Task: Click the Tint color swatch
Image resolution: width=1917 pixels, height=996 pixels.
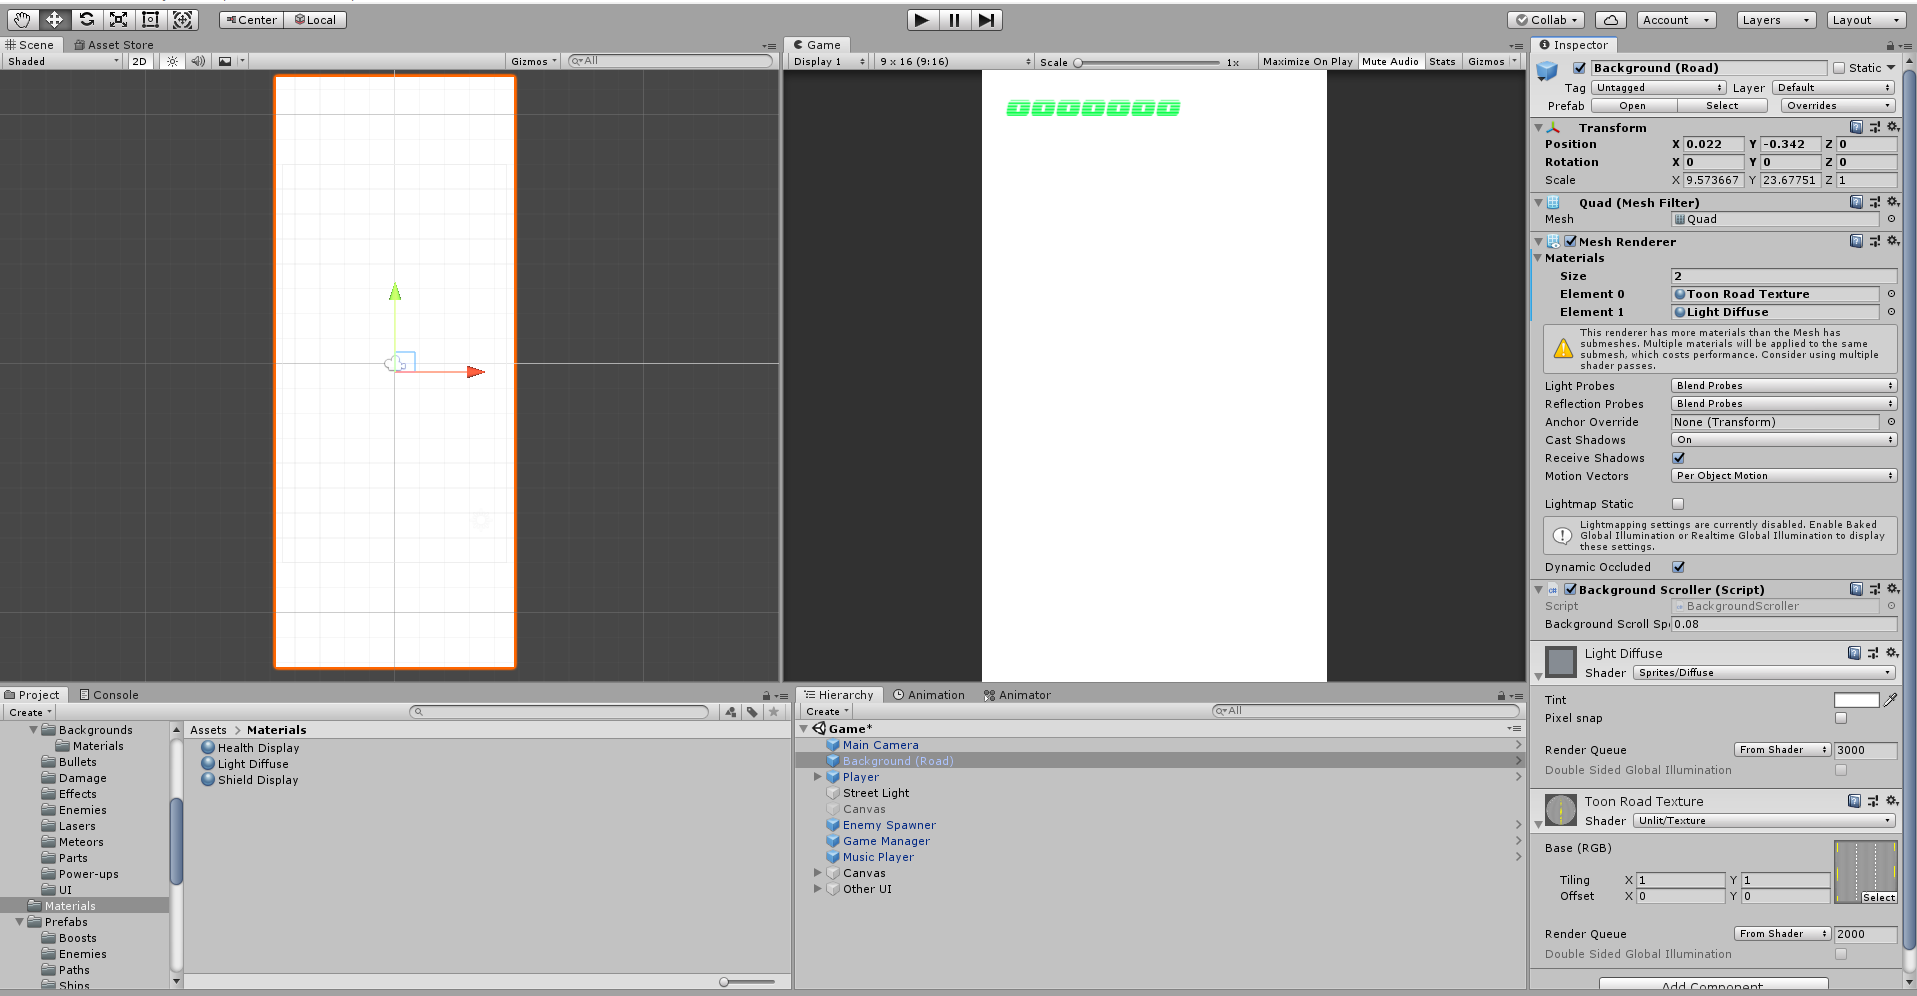Action: 1856,700
